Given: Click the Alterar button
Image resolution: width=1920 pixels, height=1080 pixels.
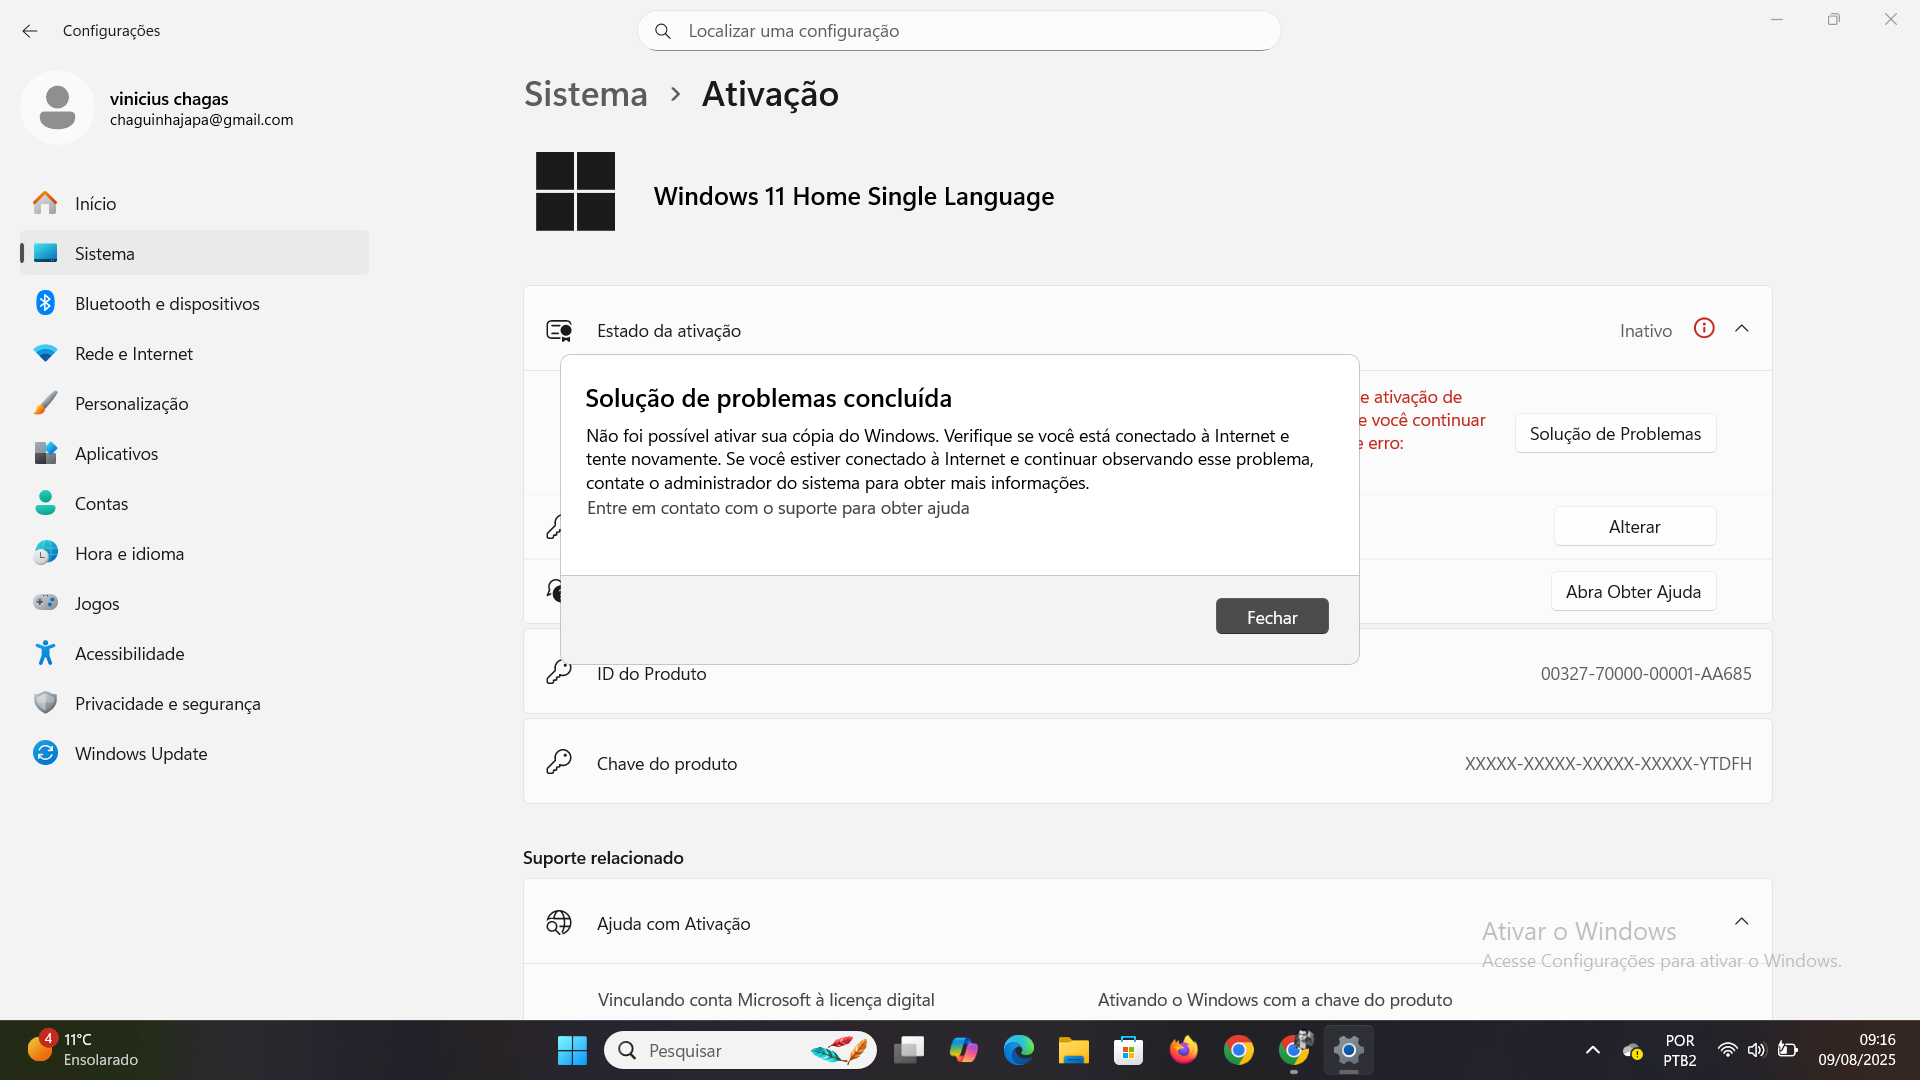Looking at the screenshot, I should tap(1635, 526).
